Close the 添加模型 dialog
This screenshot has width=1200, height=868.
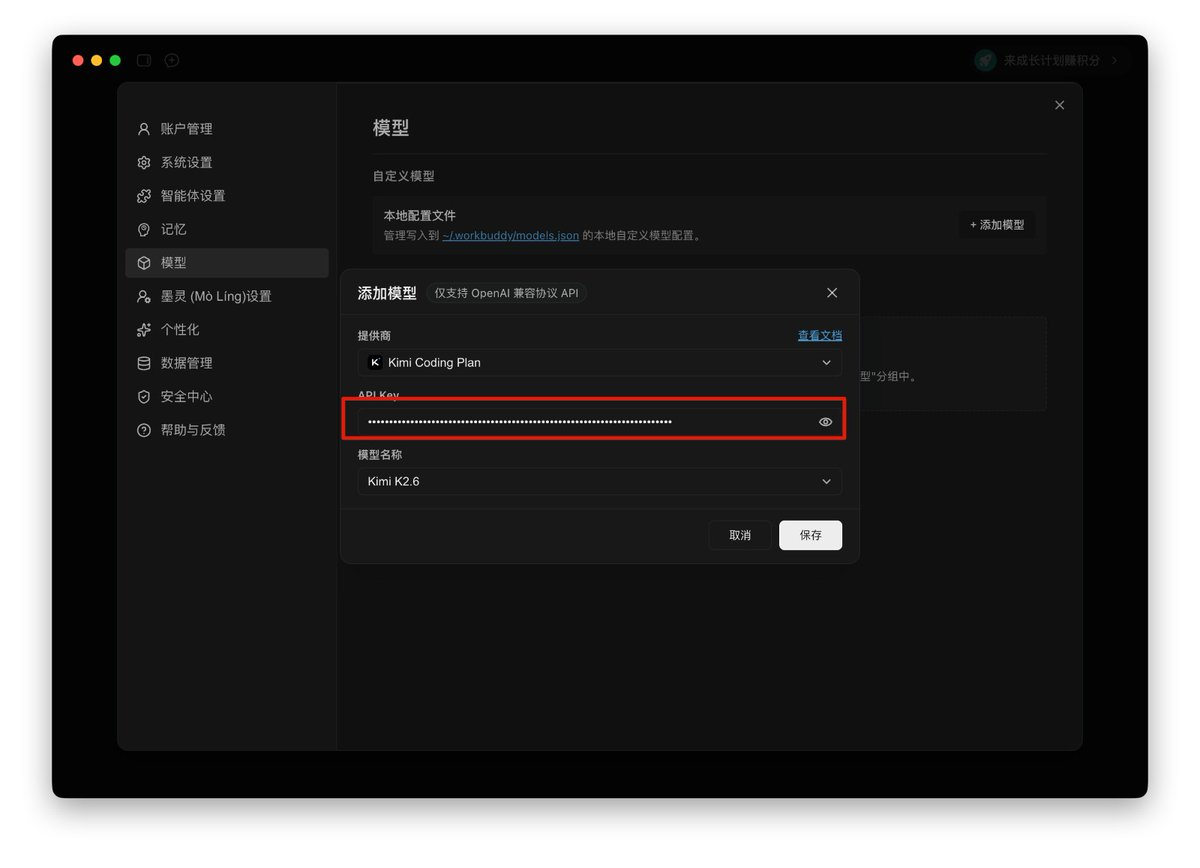[x=832, y=293]
